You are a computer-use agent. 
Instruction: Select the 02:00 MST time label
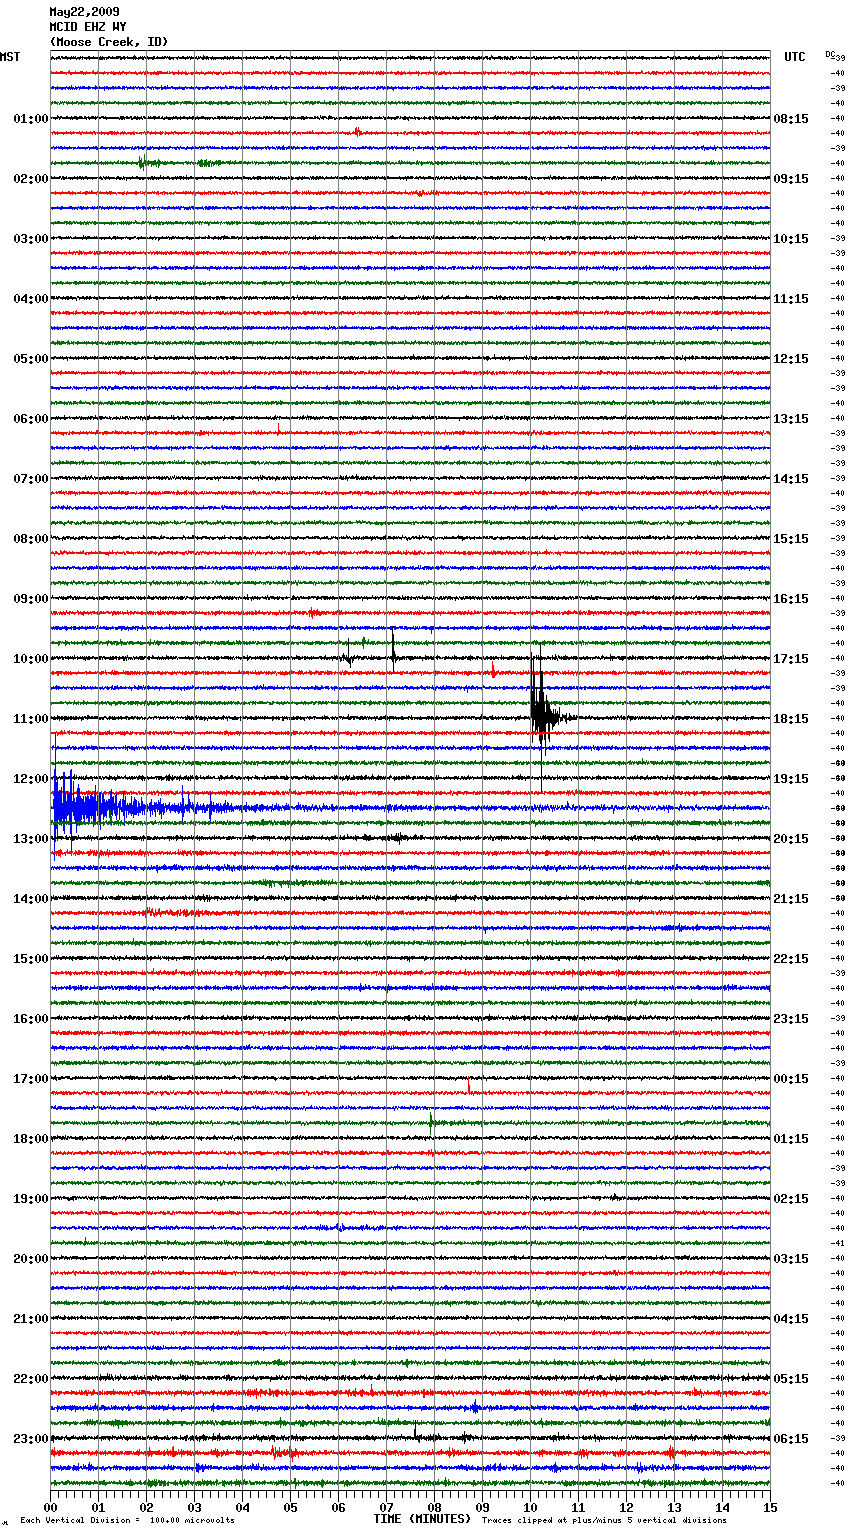(x=31, y=179)
